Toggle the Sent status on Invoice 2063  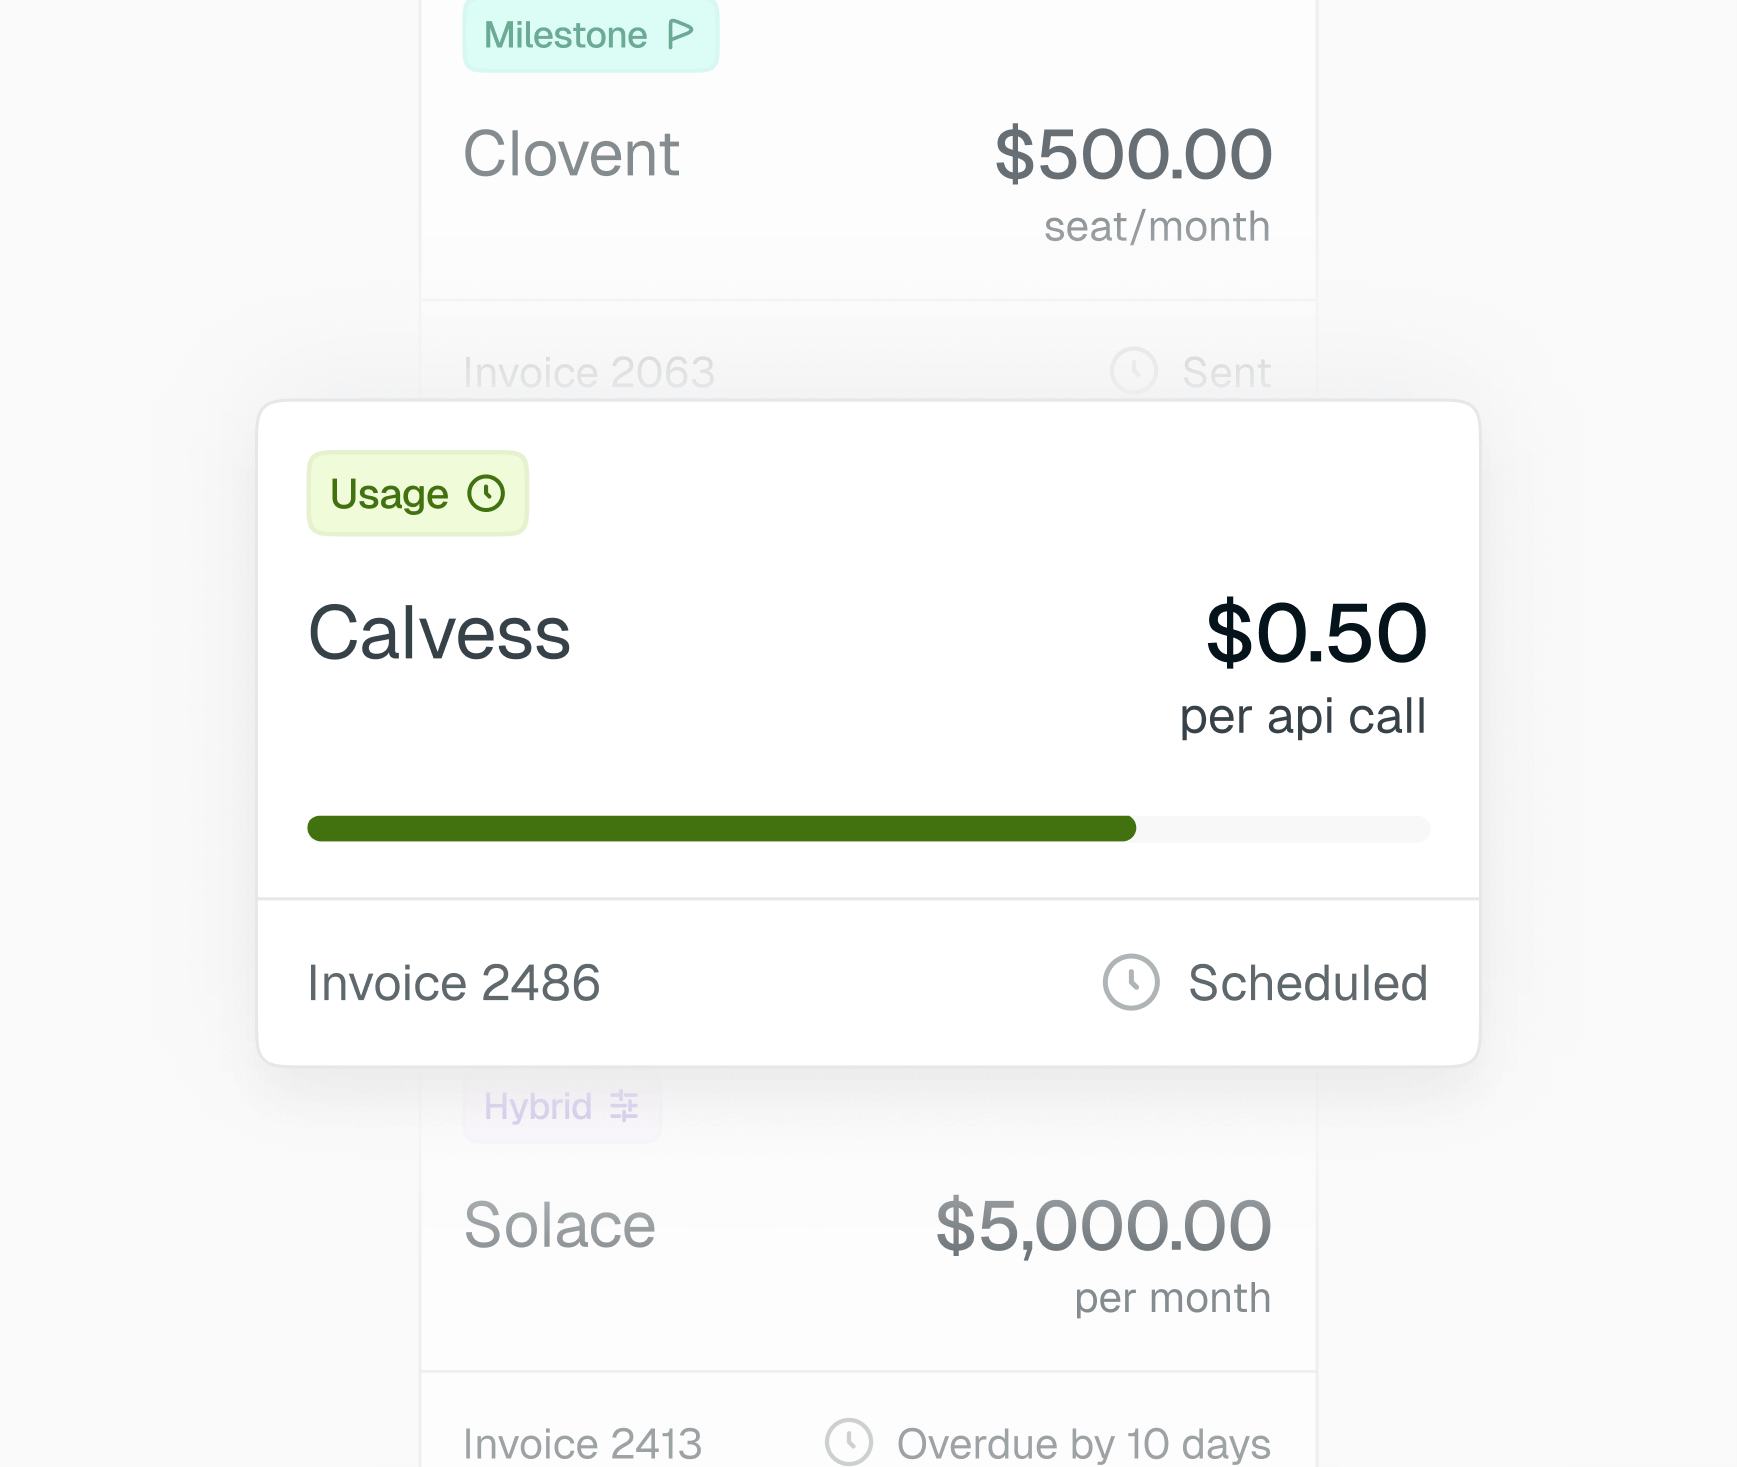pyautogui.click(x=1226, y=371)
